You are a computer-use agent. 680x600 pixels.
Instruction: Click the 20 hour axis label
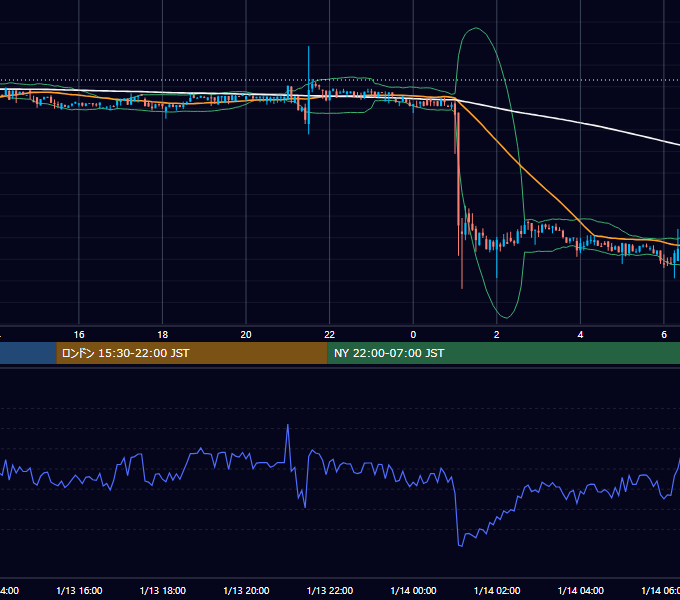pyautogui.click(x=246, y=335)
